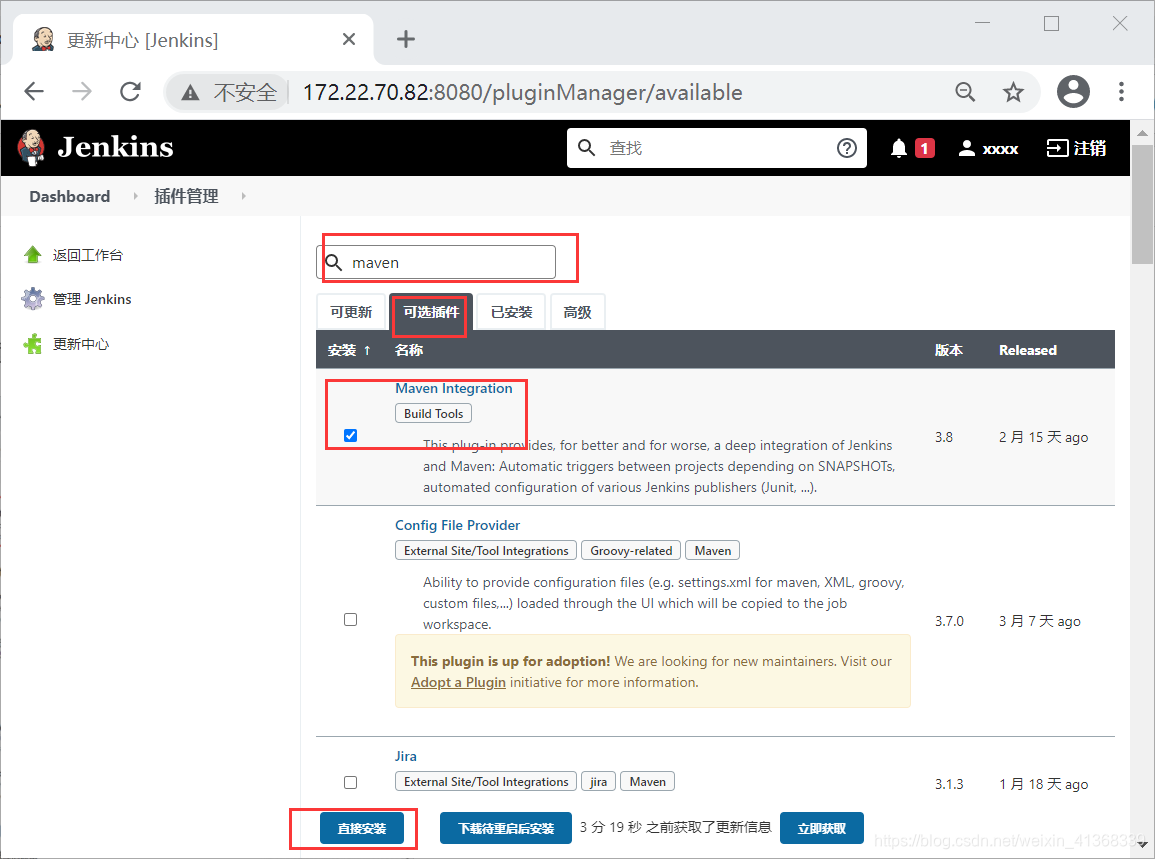The width and height of the screenshot is (1155, 859).
Task: Click the 直接安装 button
Action: point(362,828)
